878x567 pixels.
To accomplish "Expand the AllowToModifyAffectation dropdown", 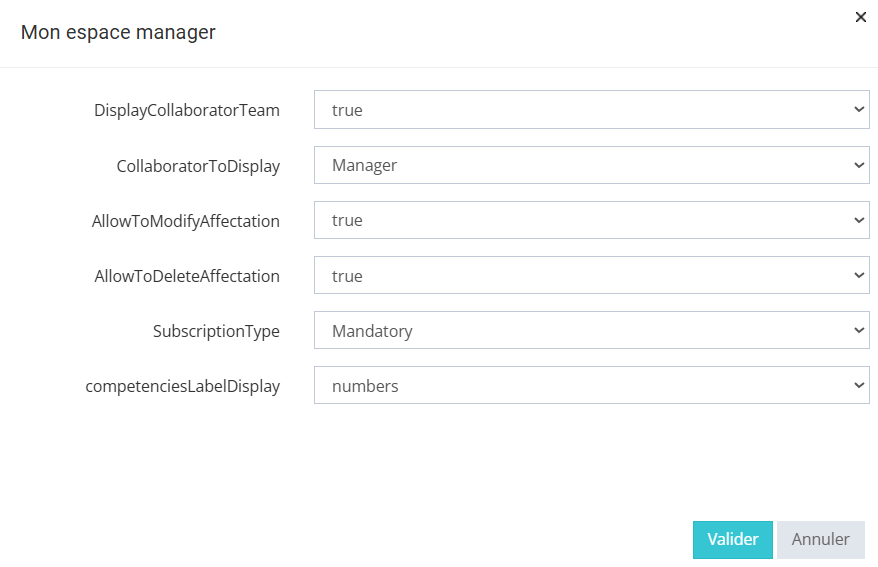I will tap(591, 220).
